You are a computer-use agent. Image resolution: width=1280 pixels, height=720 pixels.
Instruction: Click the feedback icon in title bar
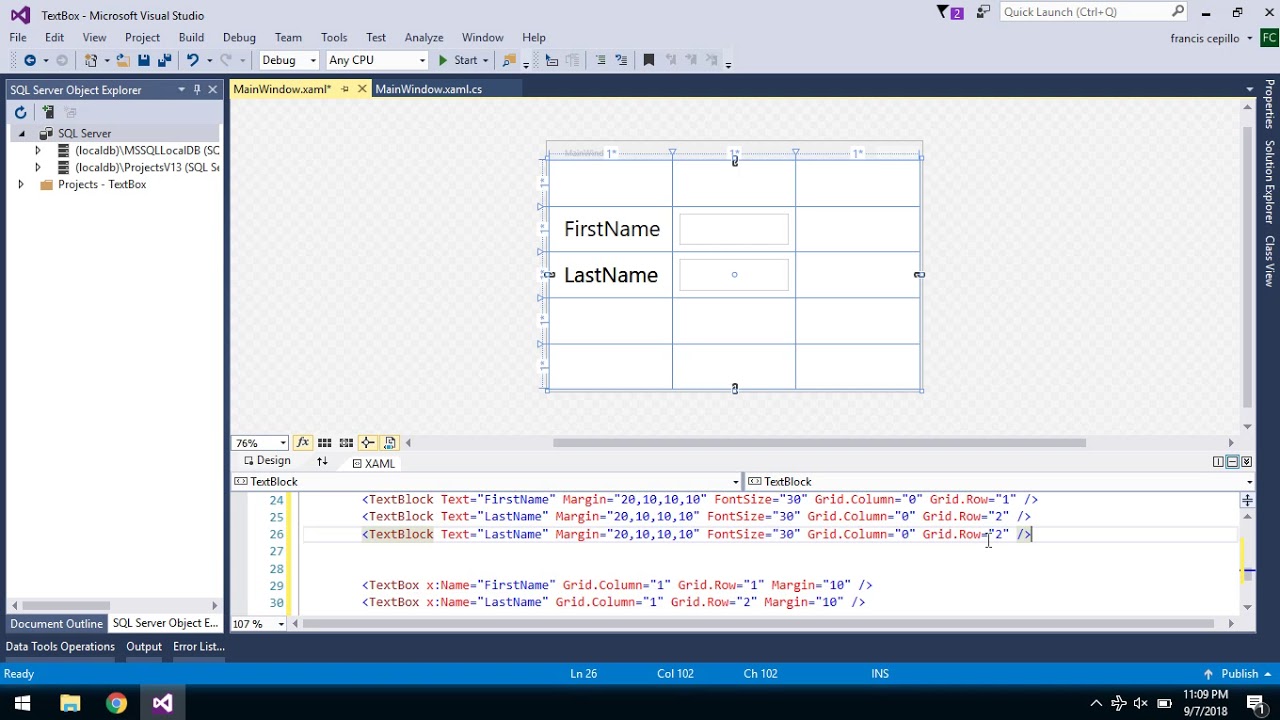coord(984,12)
